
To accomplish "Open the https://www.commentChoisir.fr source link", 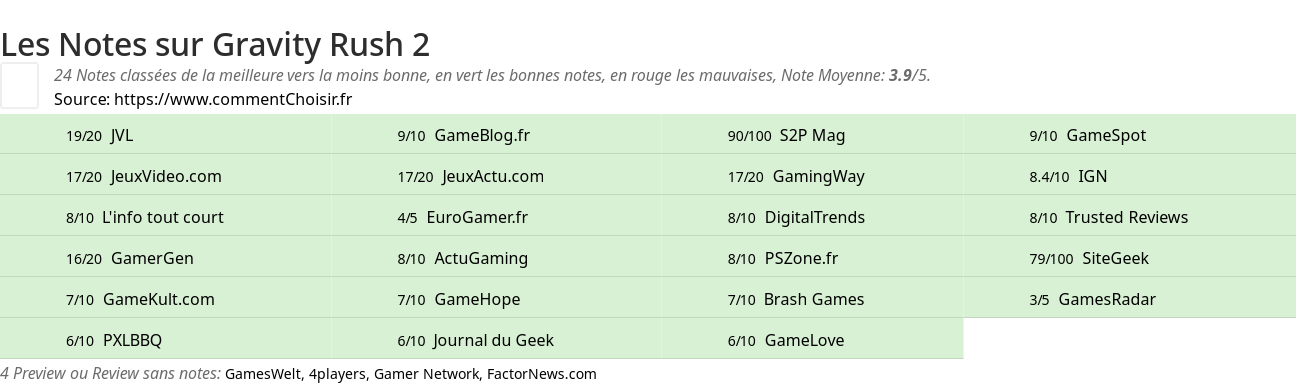I will click(233, 99).
